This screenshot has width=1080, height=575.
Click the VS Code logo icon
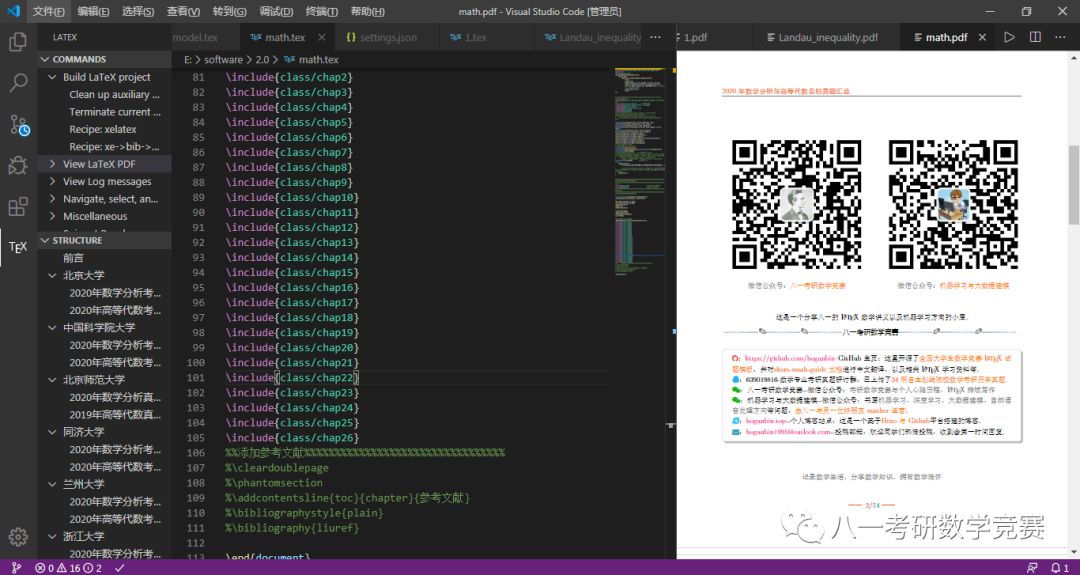coord(13,11)
